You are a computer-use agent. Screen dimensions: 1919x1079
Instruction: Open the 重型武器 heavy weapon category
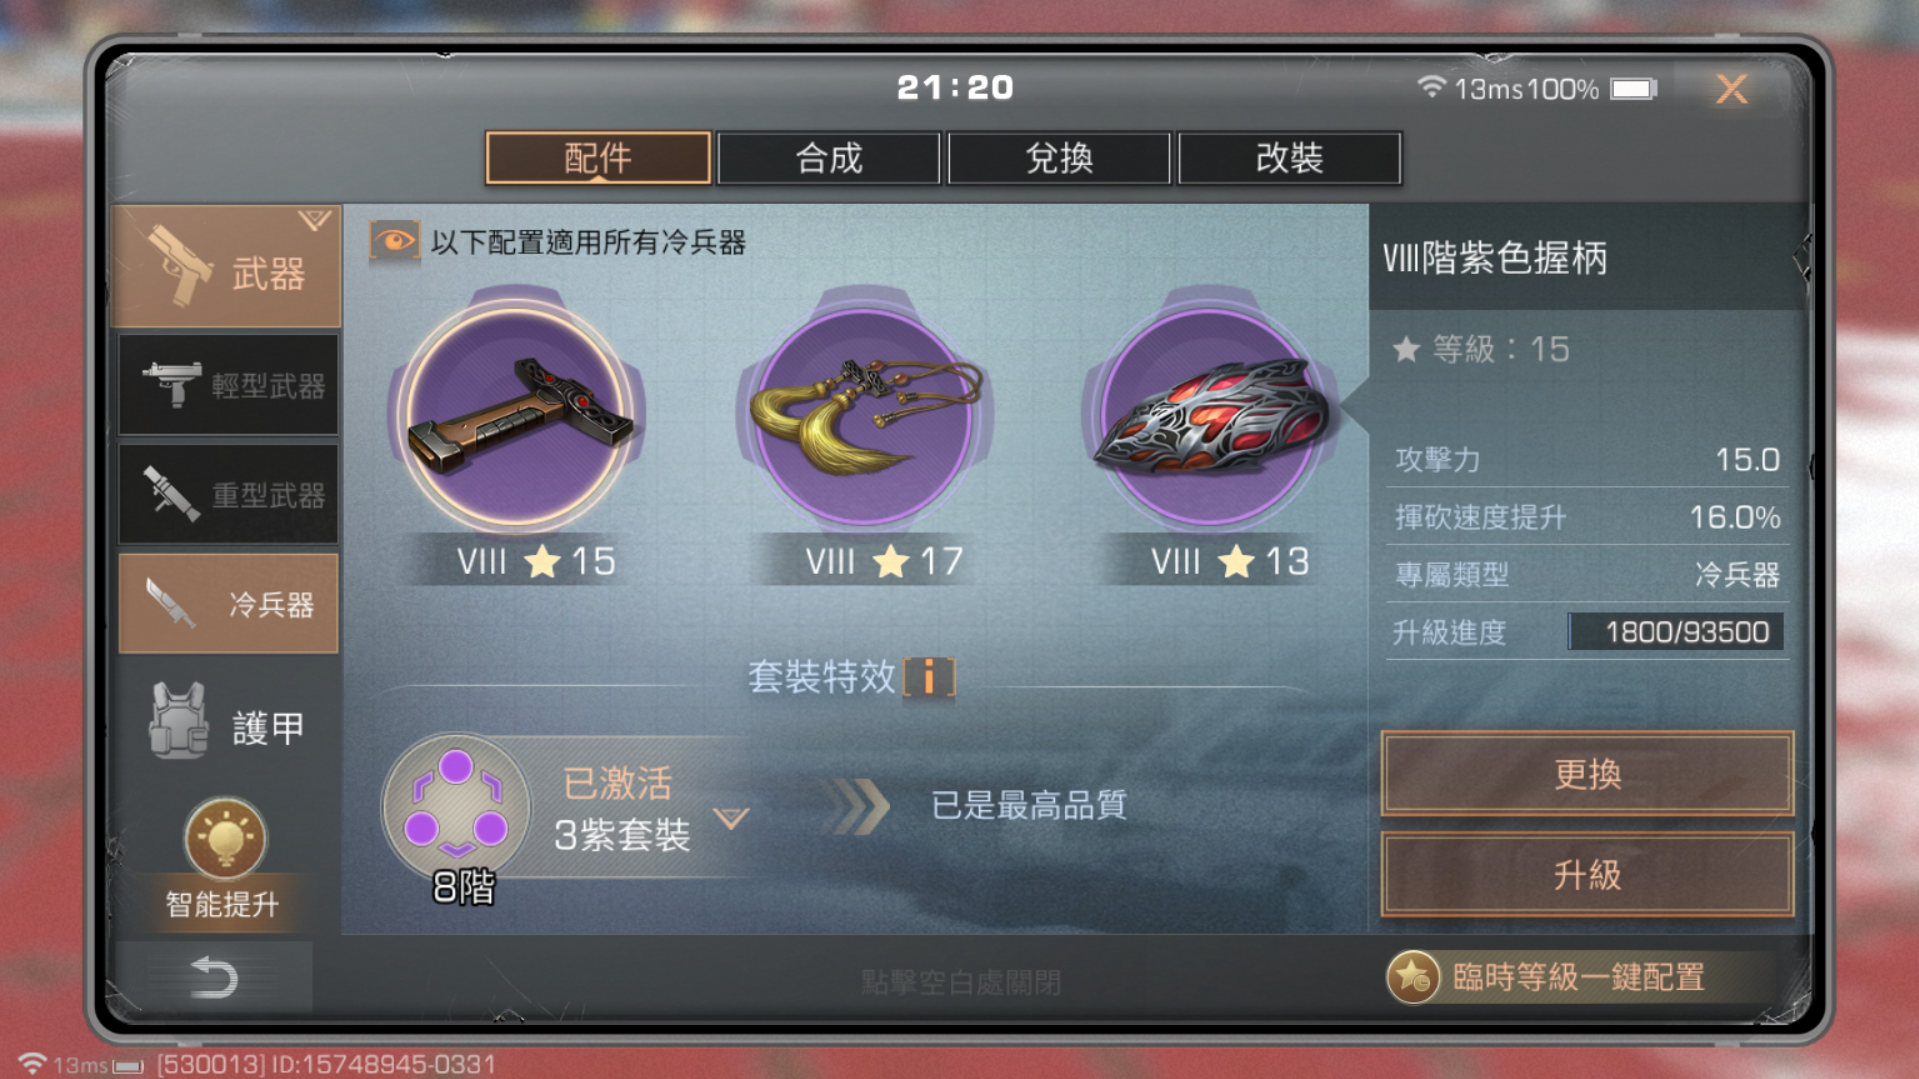[x=229, y=494]
